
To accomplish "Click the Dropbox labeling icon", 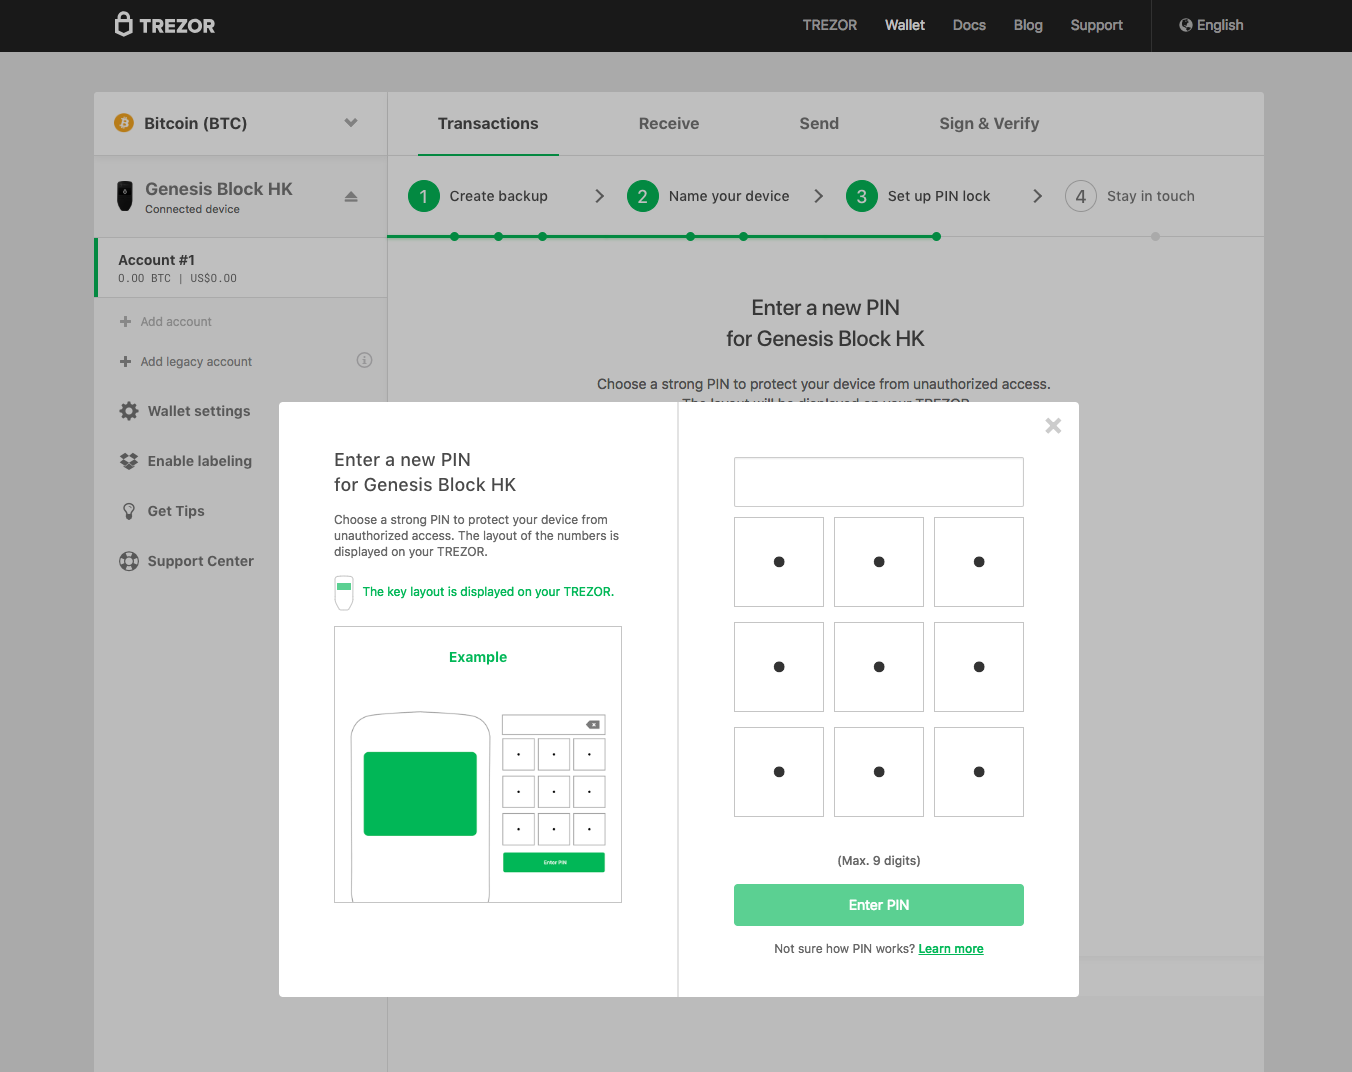I will pos(129,461).
